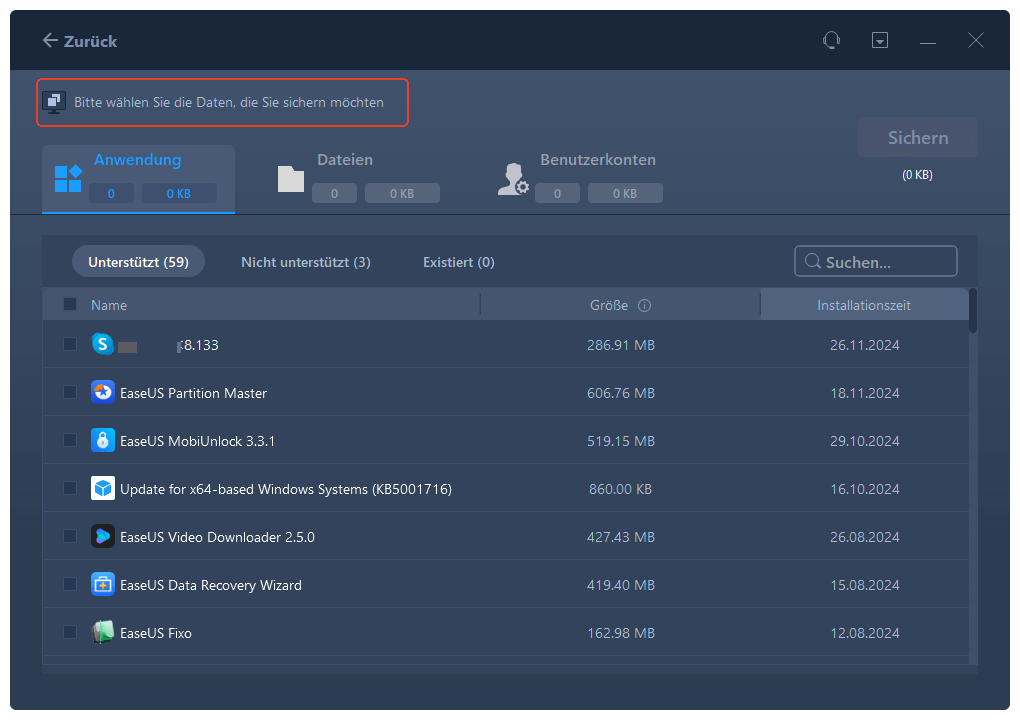This screenshot has height=720, width=1020.
Task: Click the 860.00 KB size value
Action: (x=621, y=489)
